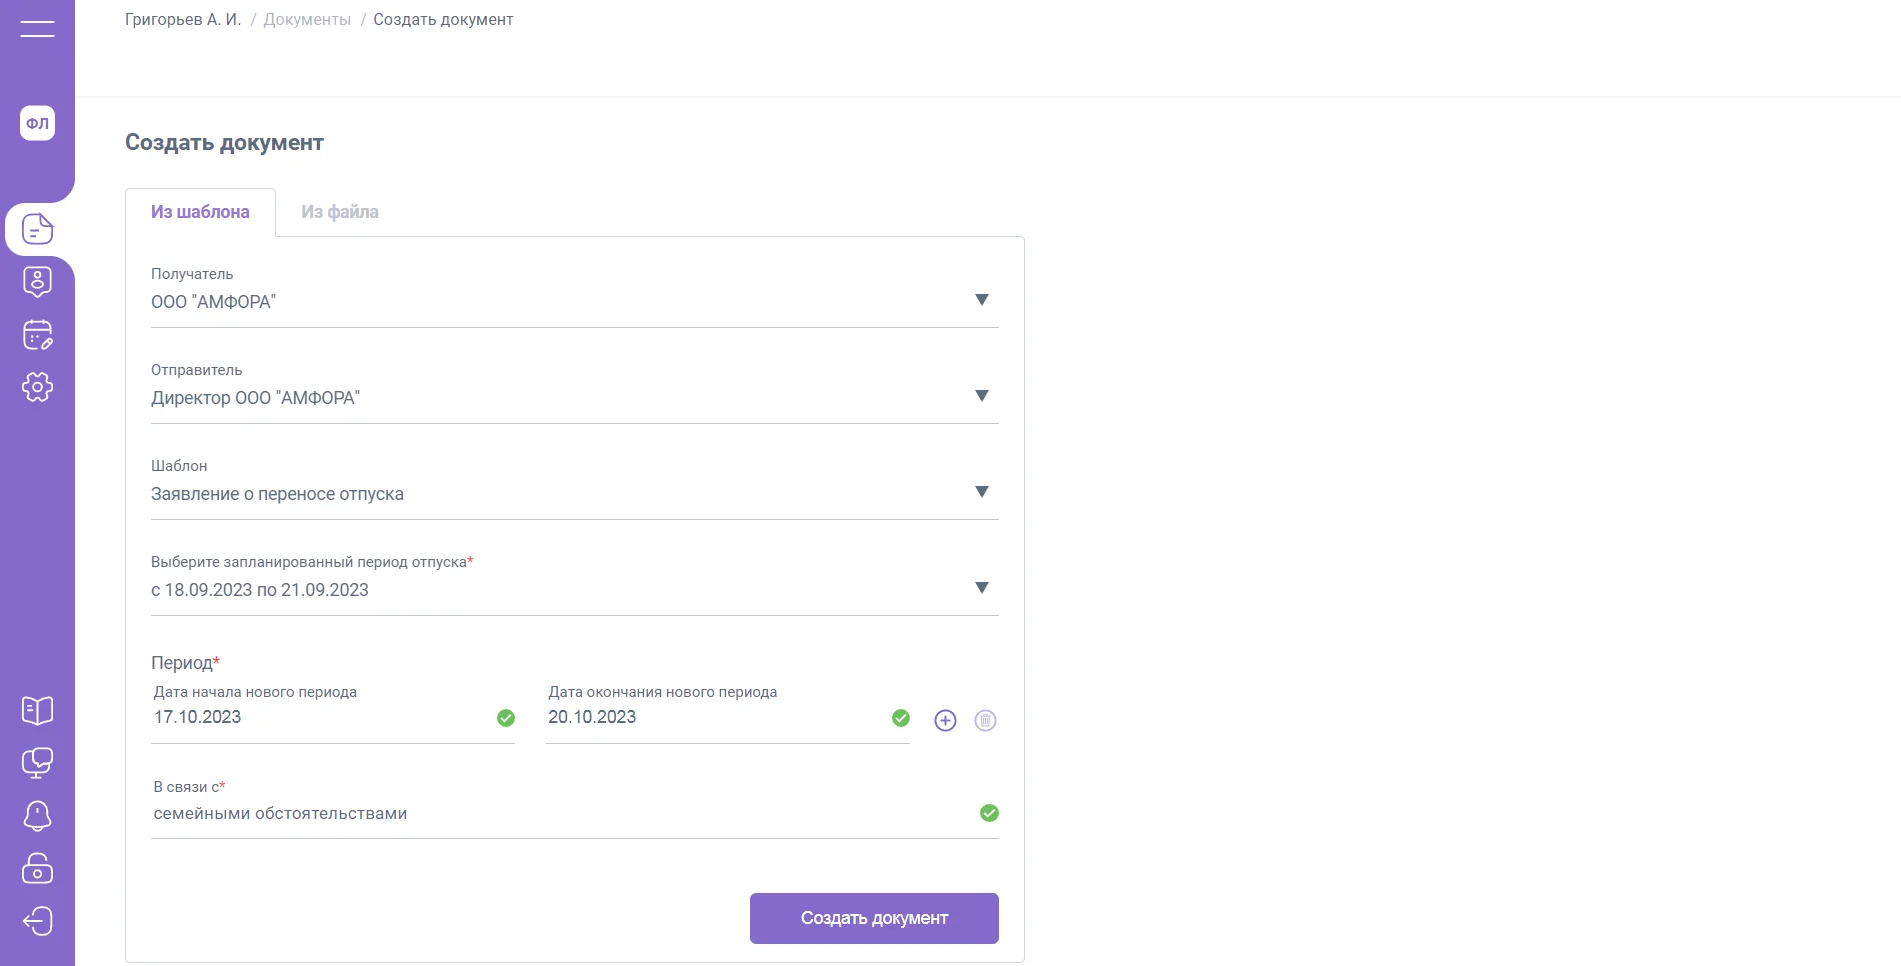Select the Из шаблона tab
Viewport: 1901px width, 966px height.
[200, 212]
